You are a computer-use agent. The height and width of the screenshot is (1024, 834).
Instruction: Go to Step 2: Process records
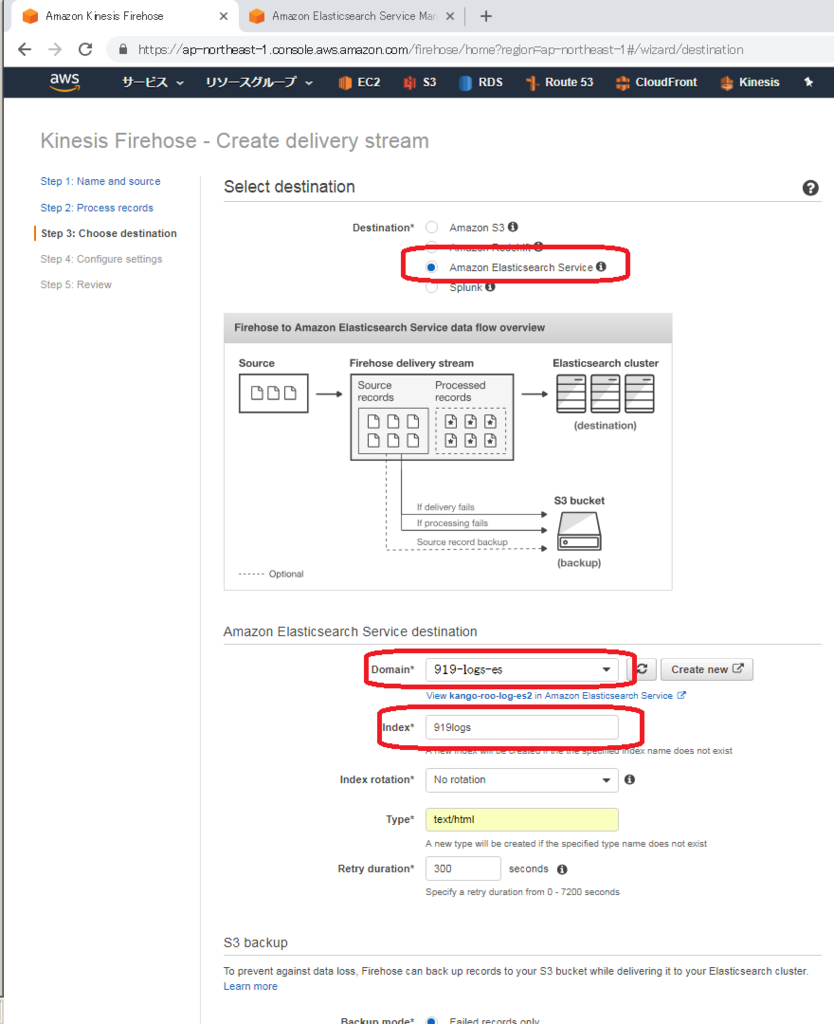97,208
